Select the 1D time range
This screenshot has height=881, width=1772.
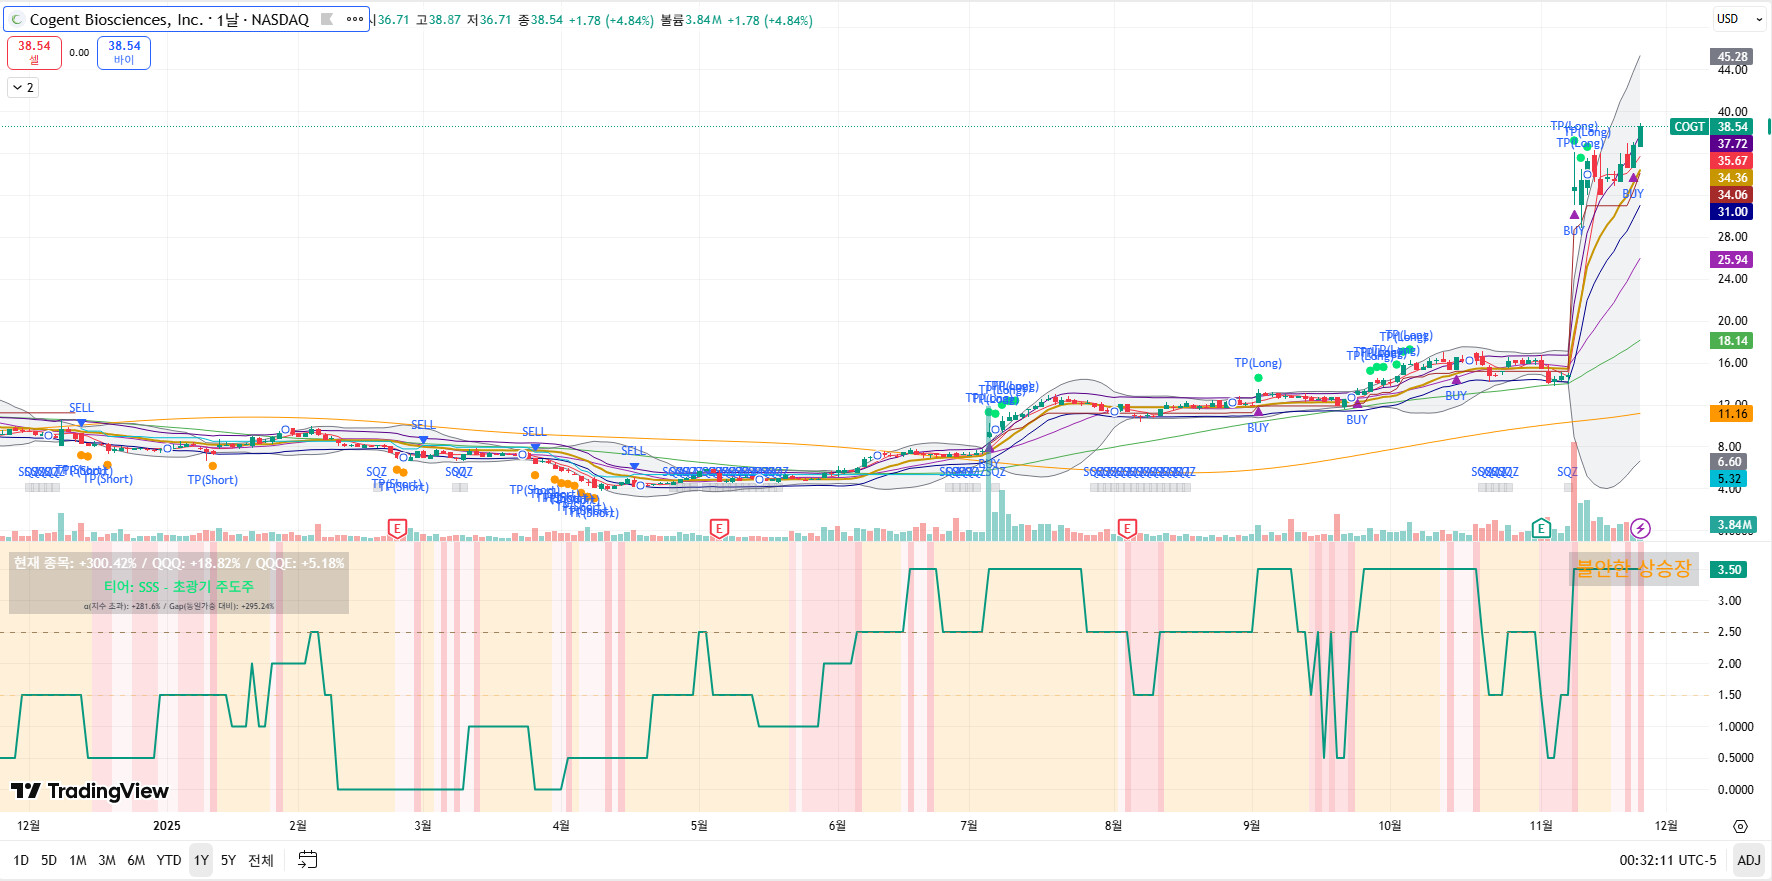tap(21, 860)
